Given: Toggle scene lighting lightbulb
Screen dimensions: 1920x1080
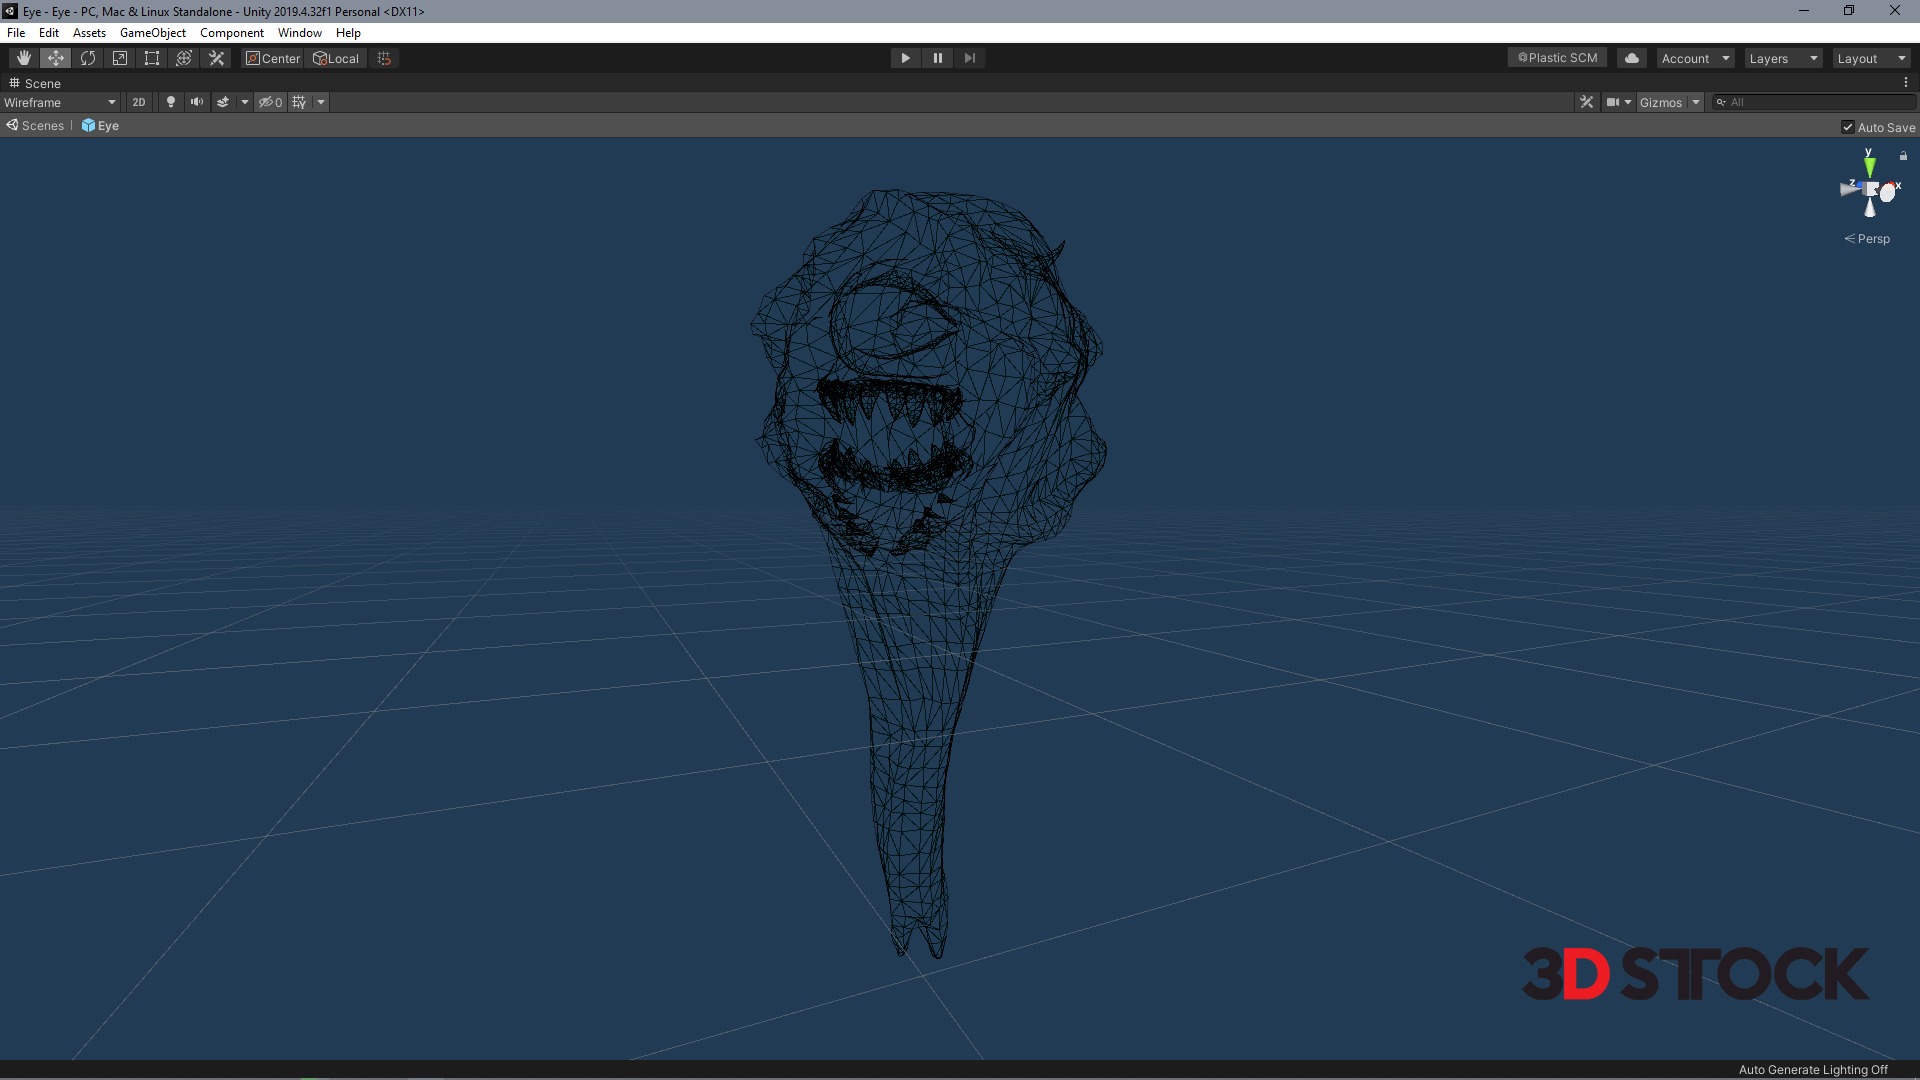Looking at the screenshot, I should (171, 102).
